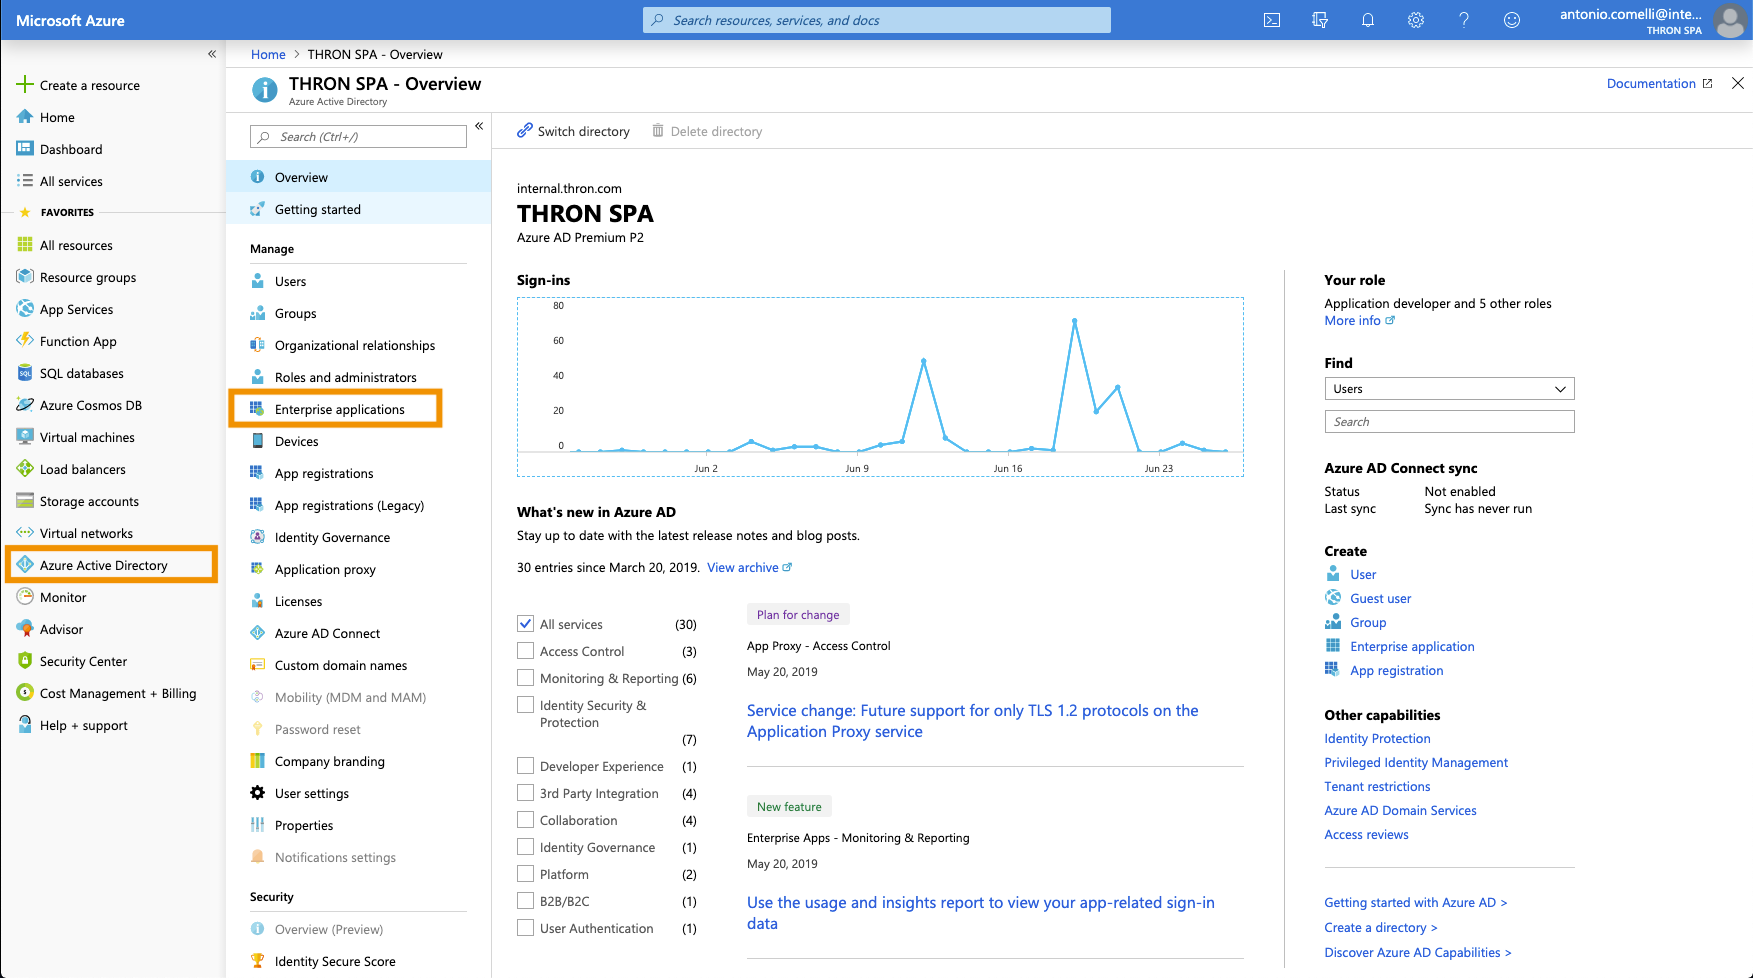The width and height of the screenshot is (1753, 978).
Task: Click the Find search input field
Action: [x=1449, y=422]
